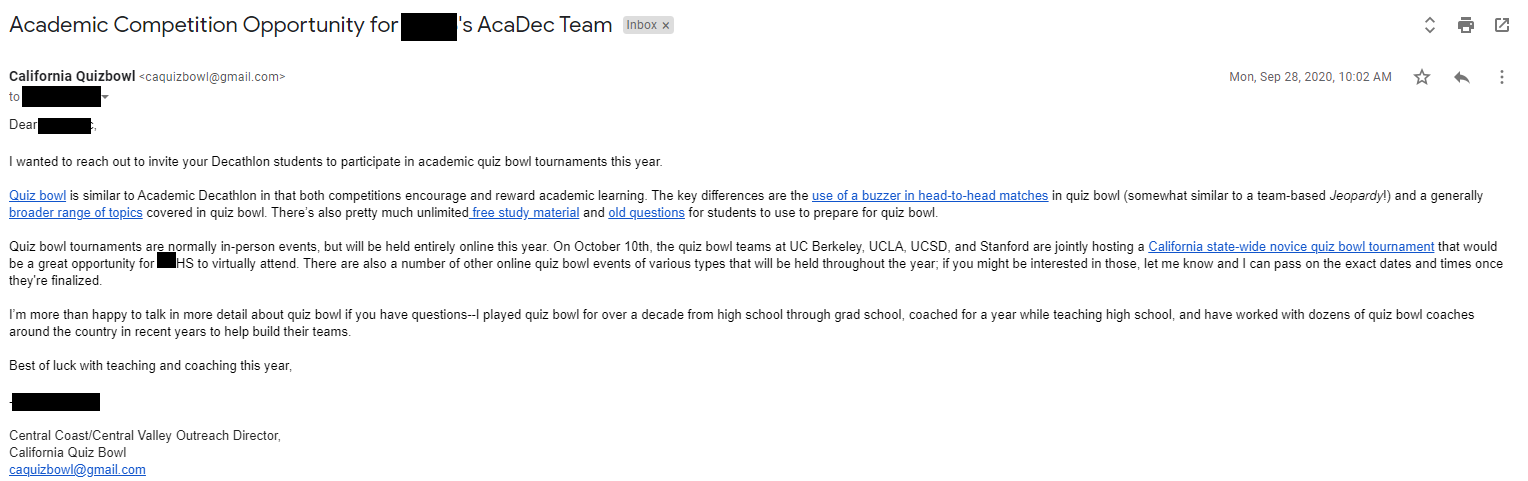1528x481 pixels.
Task: Expand recipient details arrow next to "to"
Action: click(x=105, y=97)
